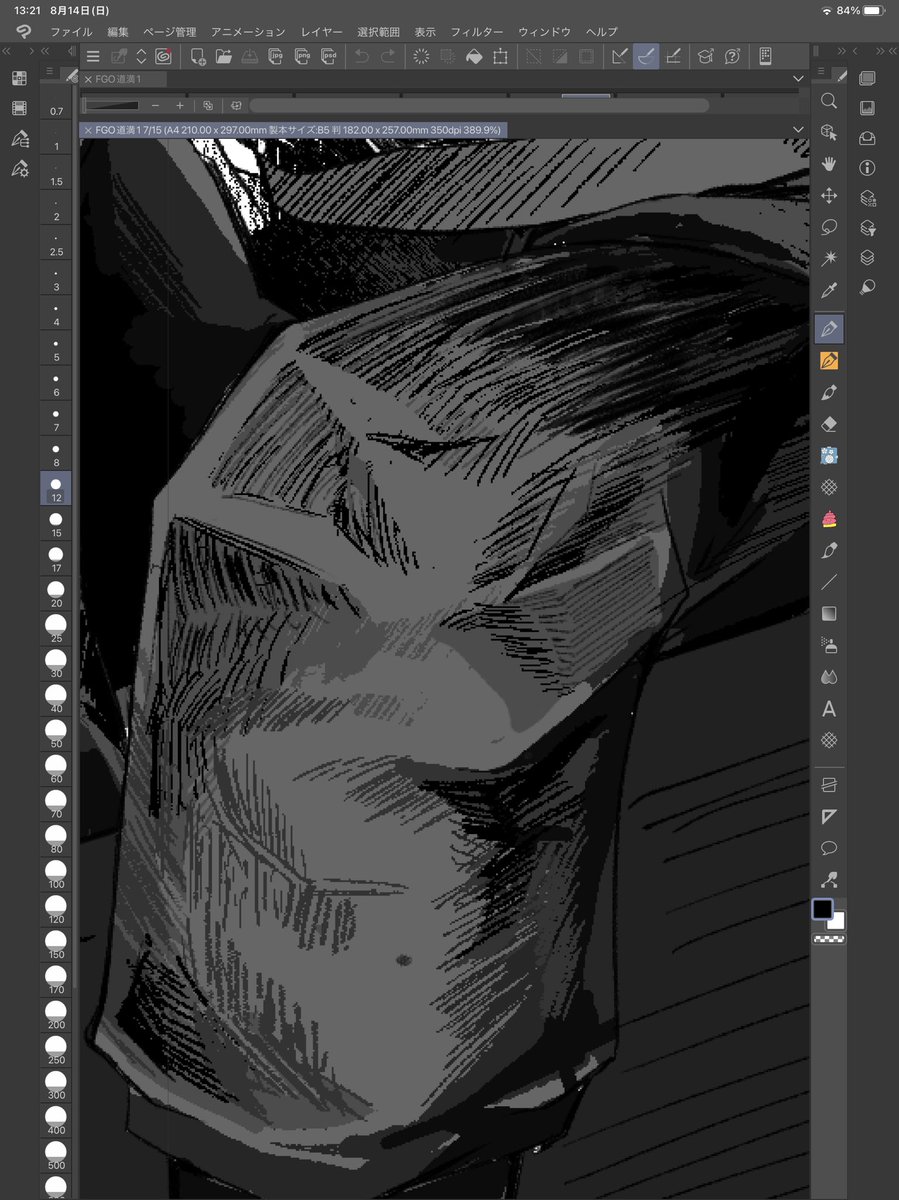Open the レイヤー menu

pyautogui.click(x=321, y=32)
